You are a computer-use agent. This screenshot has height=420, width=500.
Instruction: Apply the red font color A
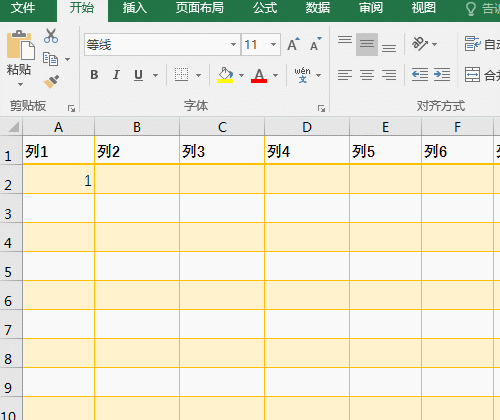[259, 75]
